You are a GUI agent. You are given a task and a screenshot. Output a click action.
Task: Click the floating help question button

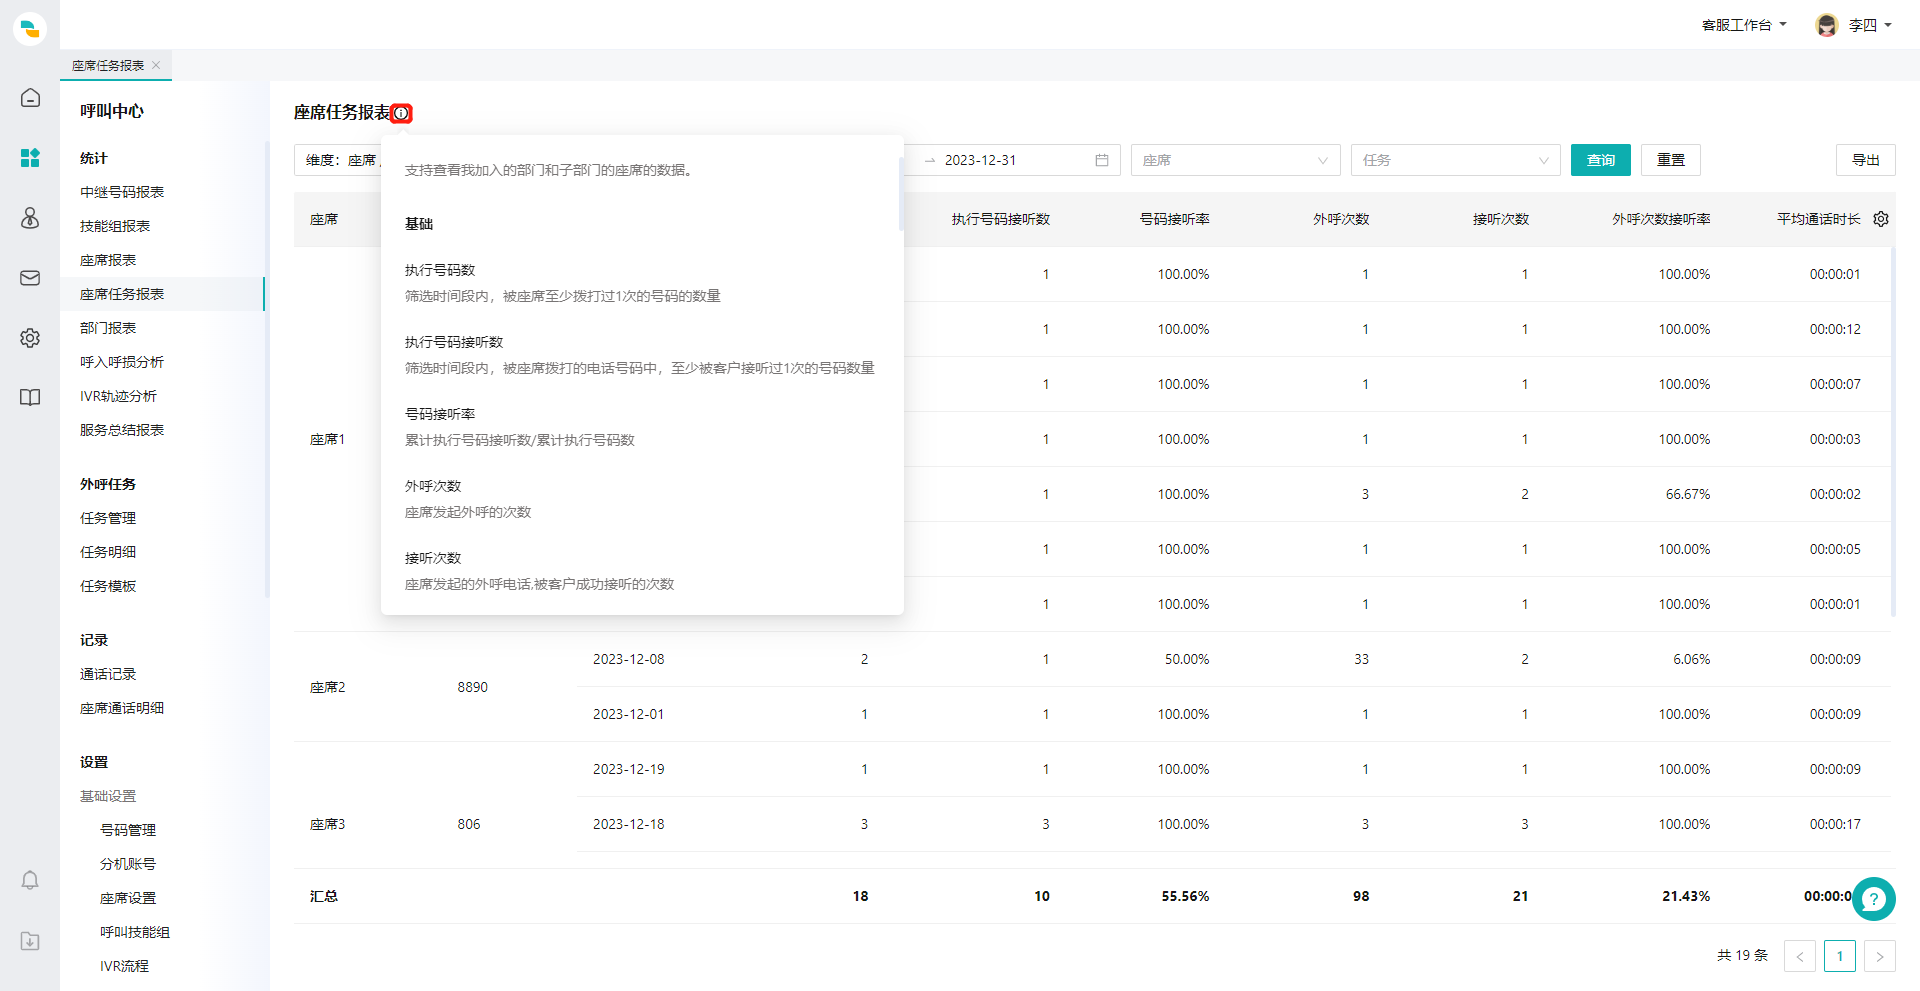point(1873,898)
